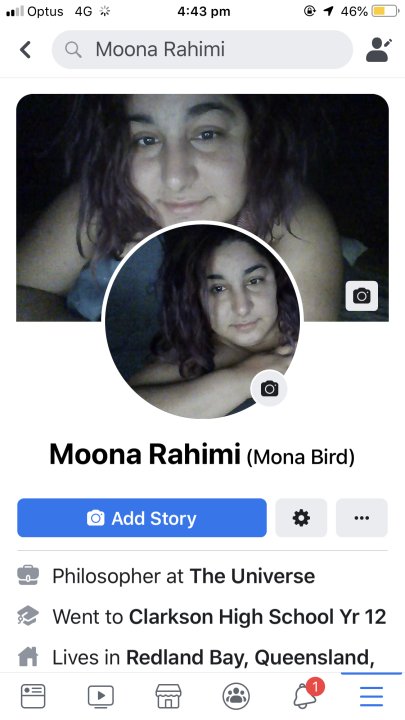This screenshot has height=720, width=405.
Task: Tap the search magnifier icon
Action: [73, 50]
